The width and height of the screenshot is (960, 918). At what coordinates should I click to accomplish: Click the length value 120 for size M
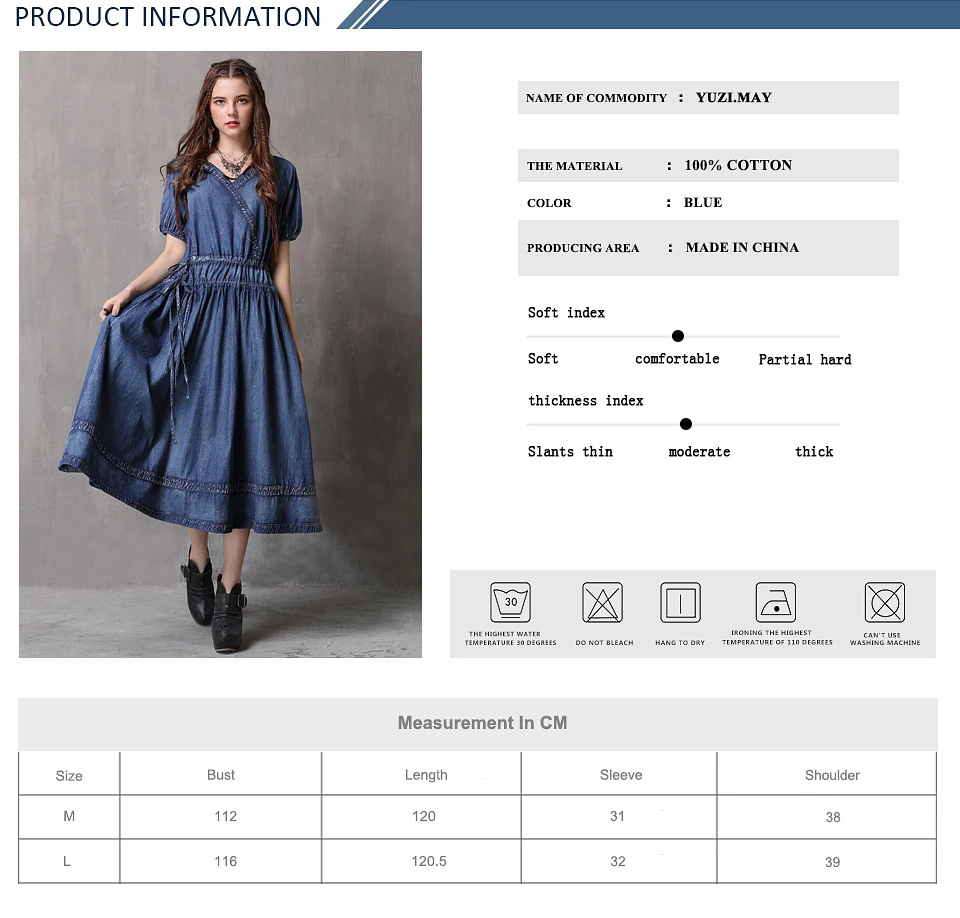point(424,816)
